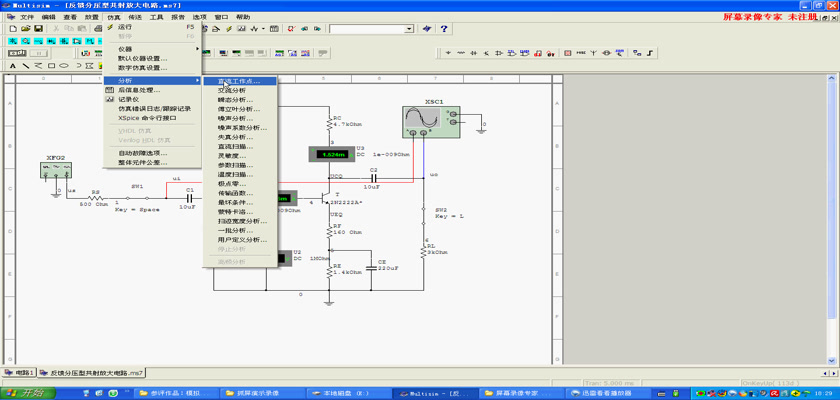
Task: Select the Ellipse drawing tool
Action: [x=64, y=66]
